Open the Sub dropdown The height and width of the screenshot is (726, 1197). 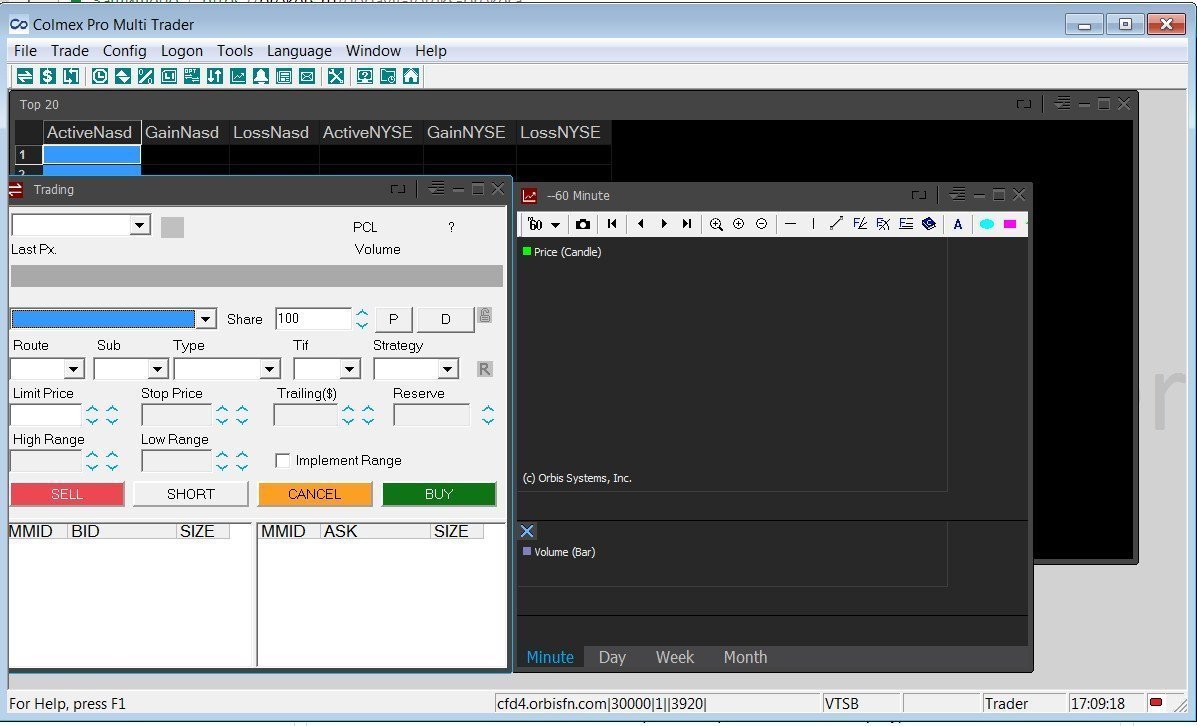tap(157, 369)
